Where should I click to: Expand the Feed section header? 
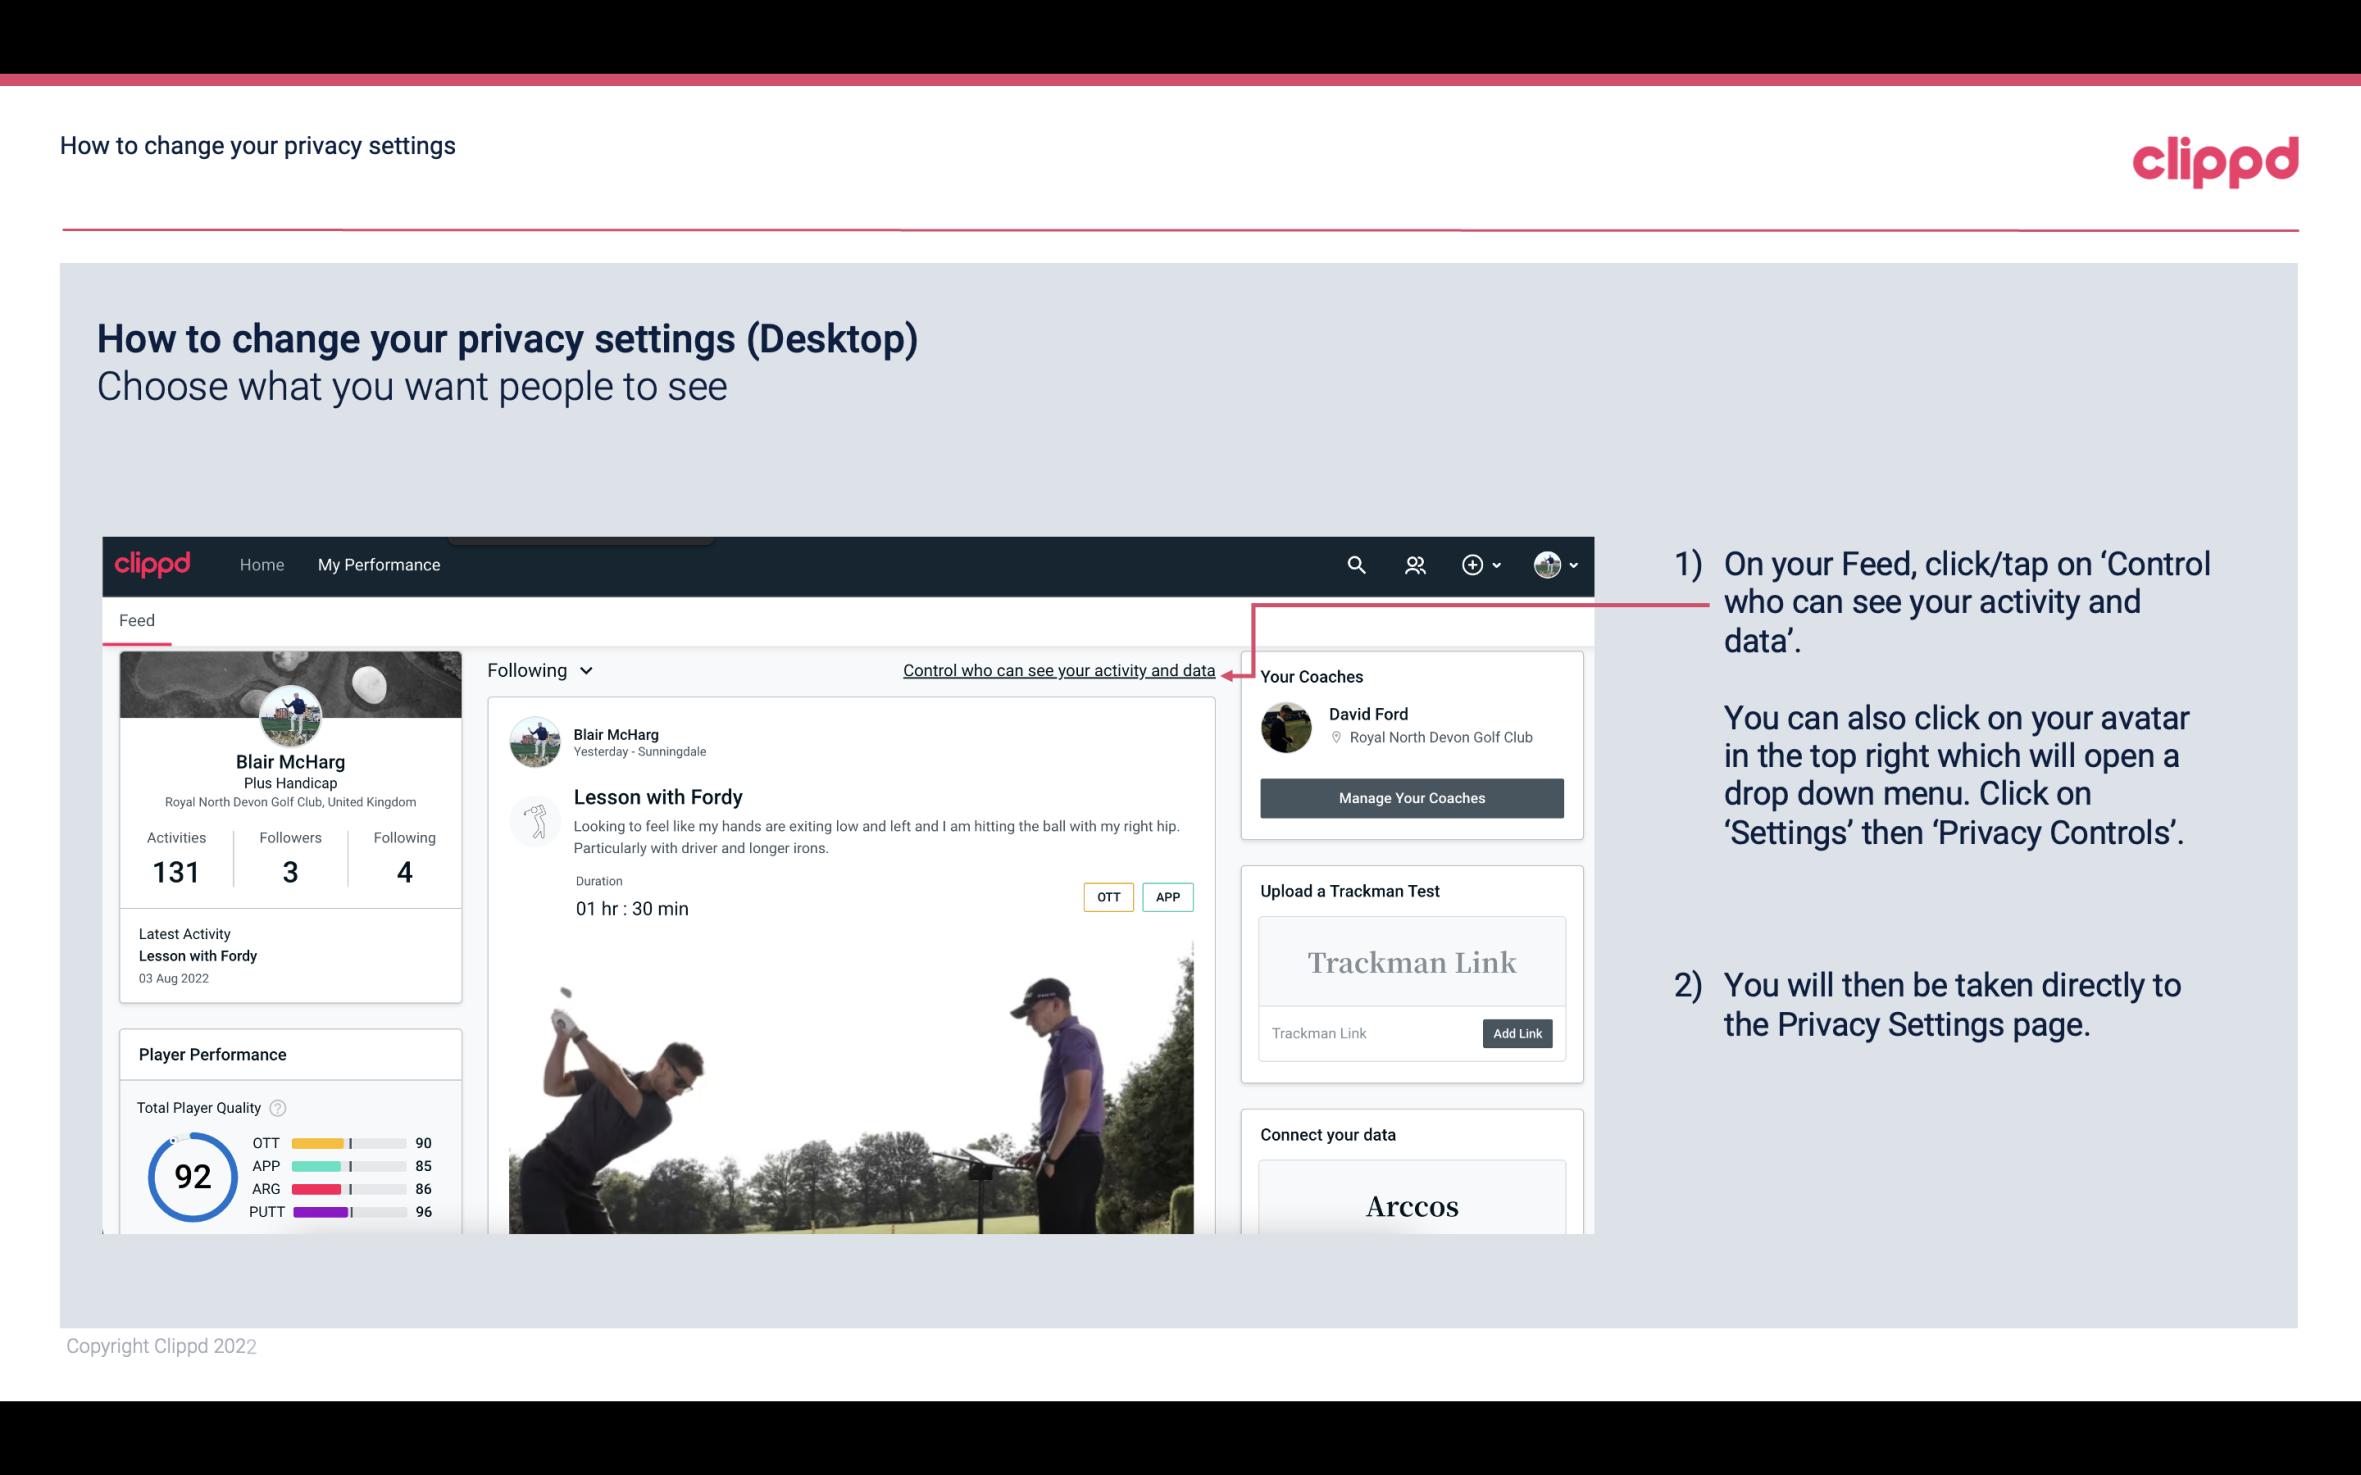click(x=136, y=619)
